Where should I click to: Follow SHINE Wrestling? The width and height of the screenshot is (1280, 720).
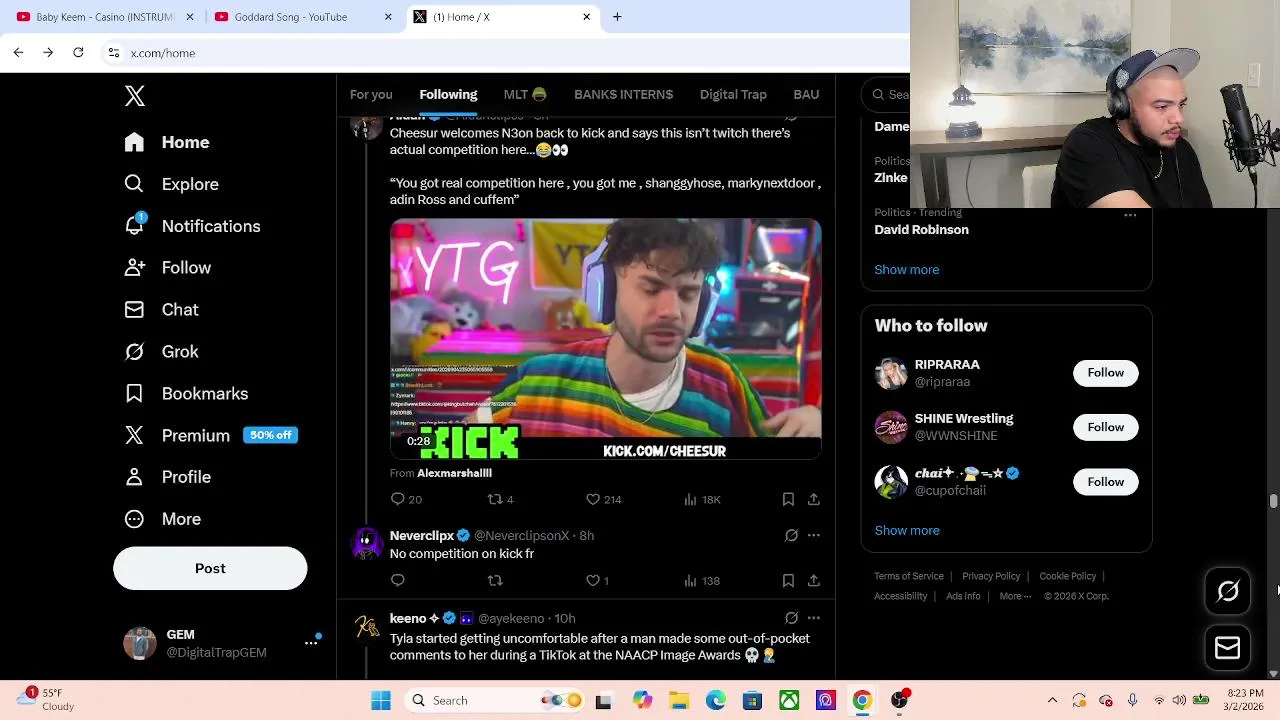tap(1105, 427)
